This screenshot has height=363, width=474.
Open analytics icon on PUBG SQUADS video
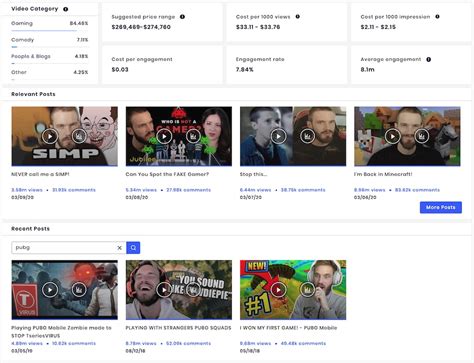(x=193, y=290)
